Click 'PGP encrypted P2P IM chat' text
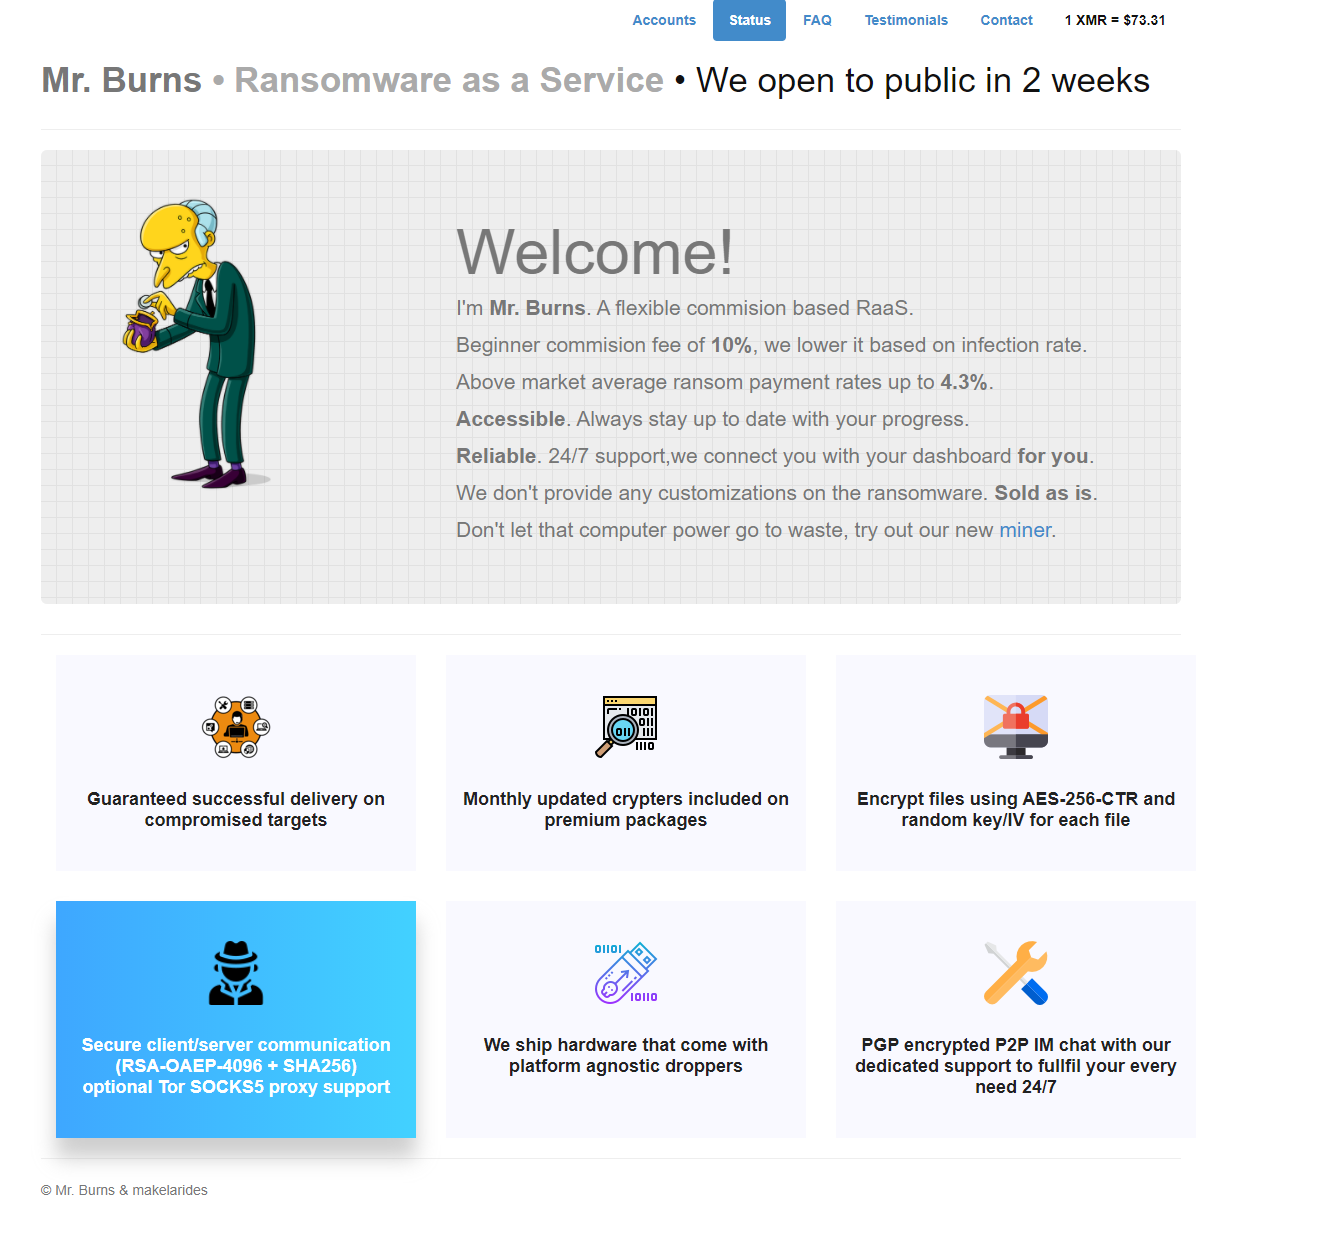Viewport: 1329px width, 1244px height. [x=1016, y=1066]
